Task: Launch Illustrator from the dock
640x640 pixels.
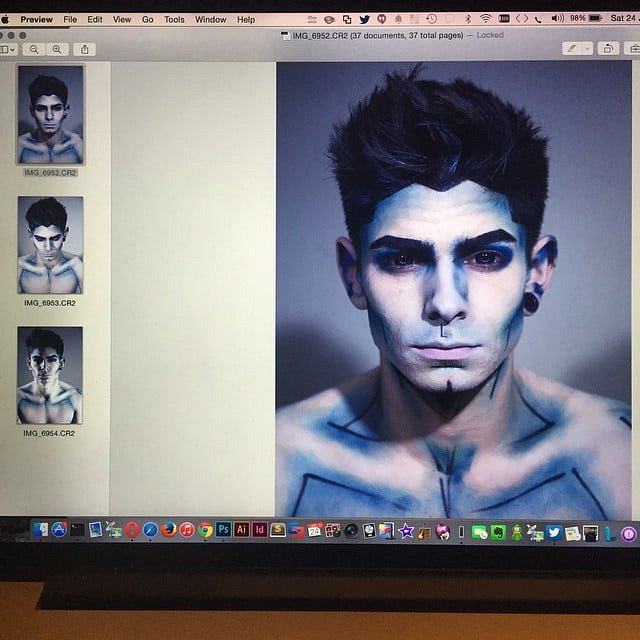Action: pyautogui.click(x=241, y=530)
